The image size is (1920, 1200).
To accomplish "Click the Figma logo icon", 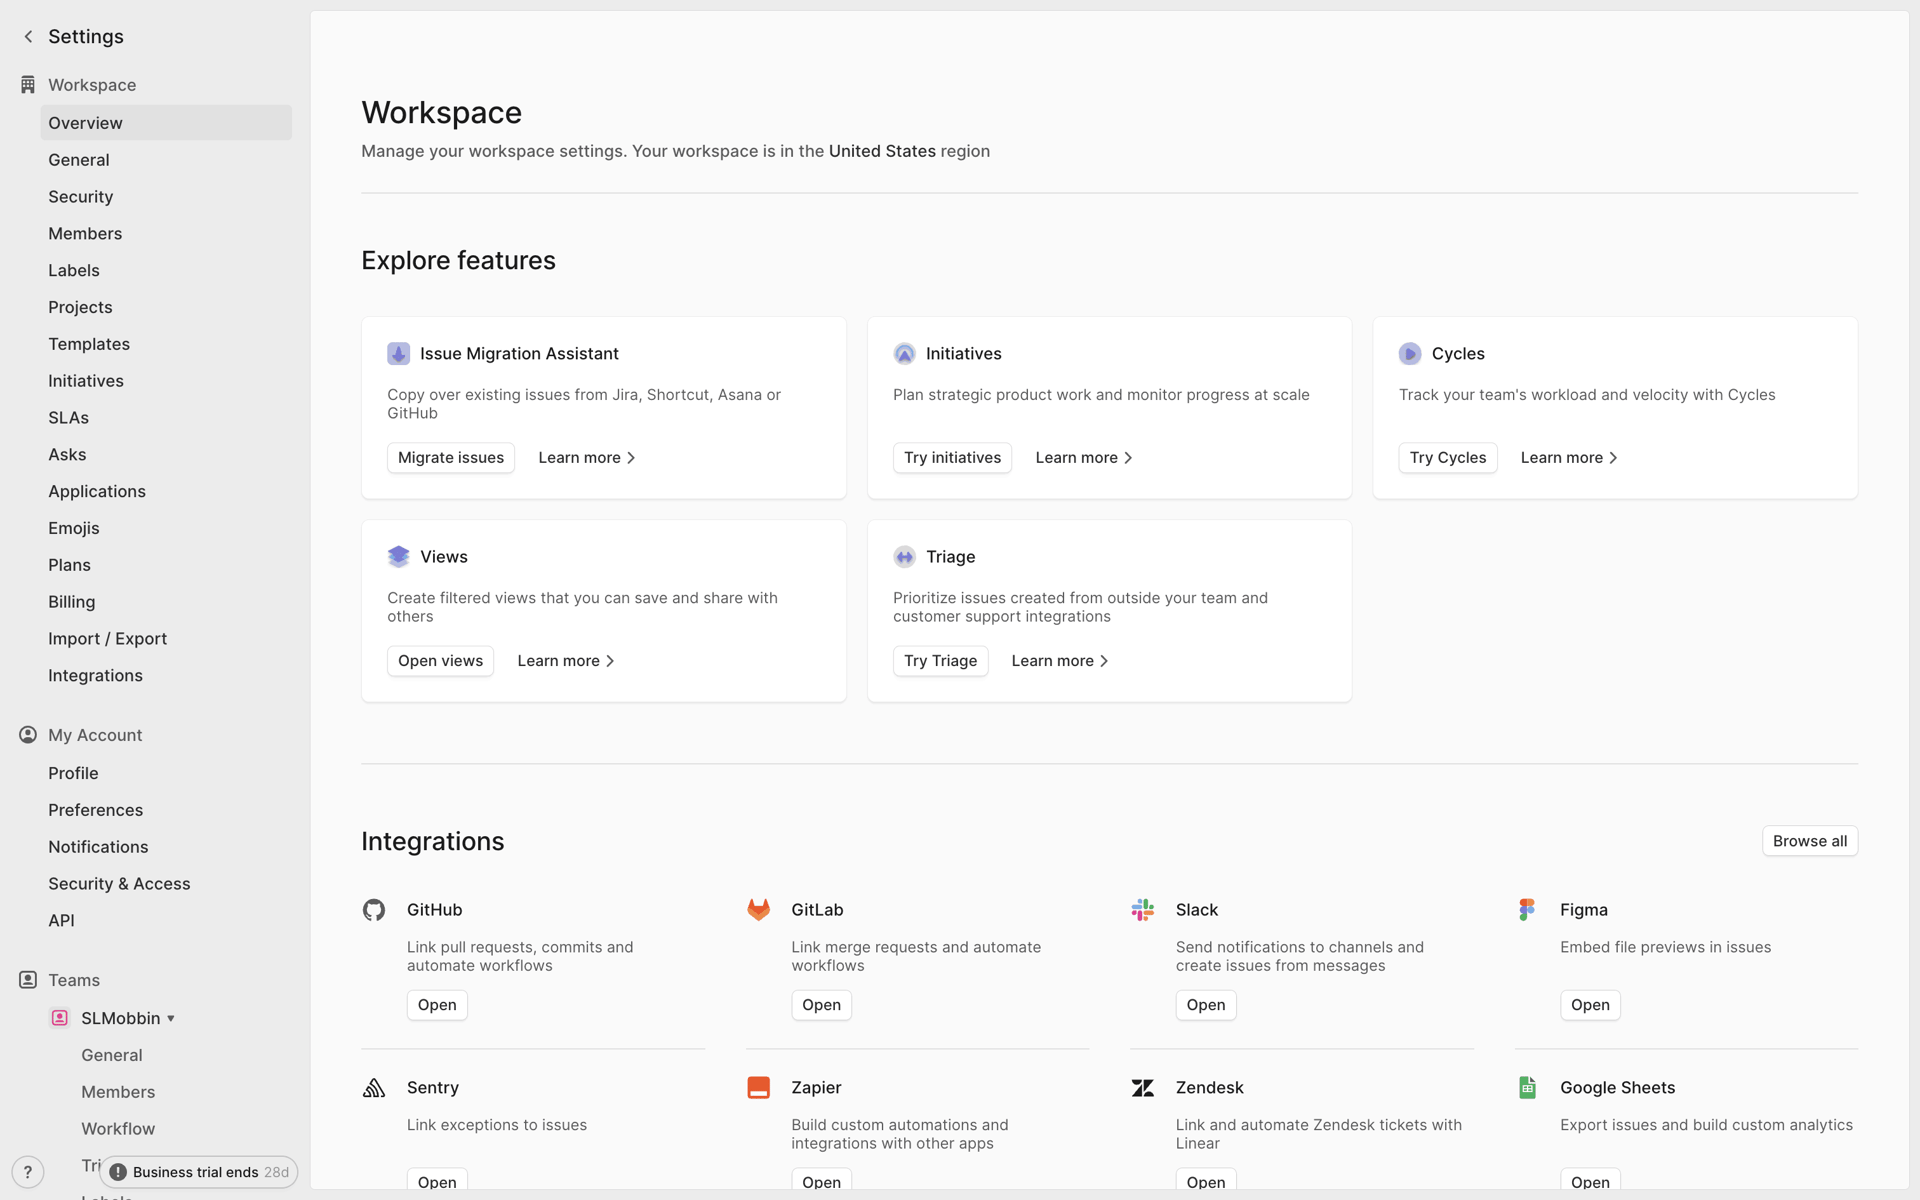I will pyautogui.click(x=1527, y=910).
